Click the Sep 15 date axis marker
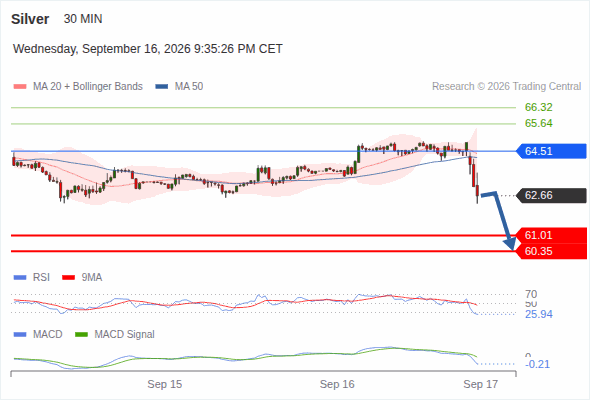The width and height of the screenshot is (590, 400). point(164,384)
